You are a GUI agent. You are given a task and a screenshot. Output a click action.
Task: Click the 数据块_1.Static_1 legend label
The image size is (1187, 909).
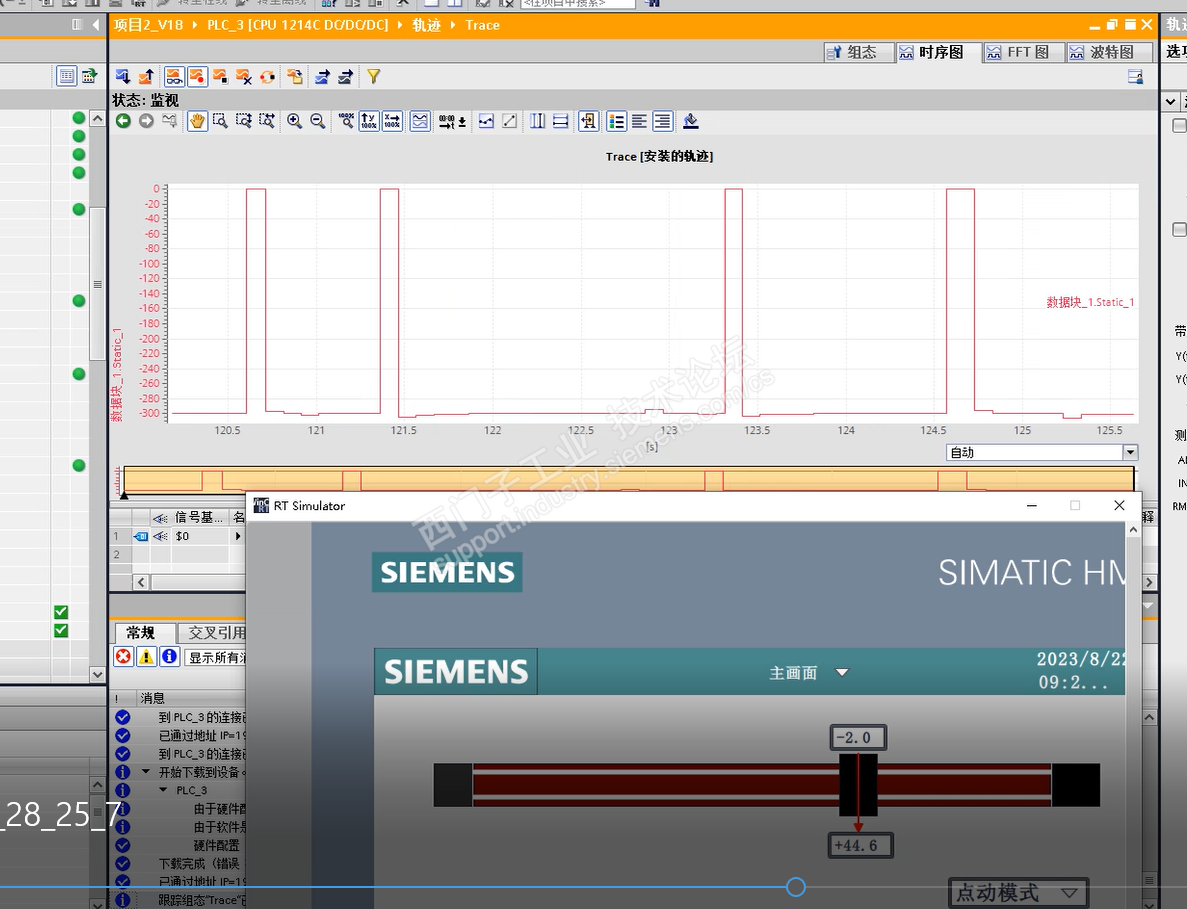point(1090,302)
